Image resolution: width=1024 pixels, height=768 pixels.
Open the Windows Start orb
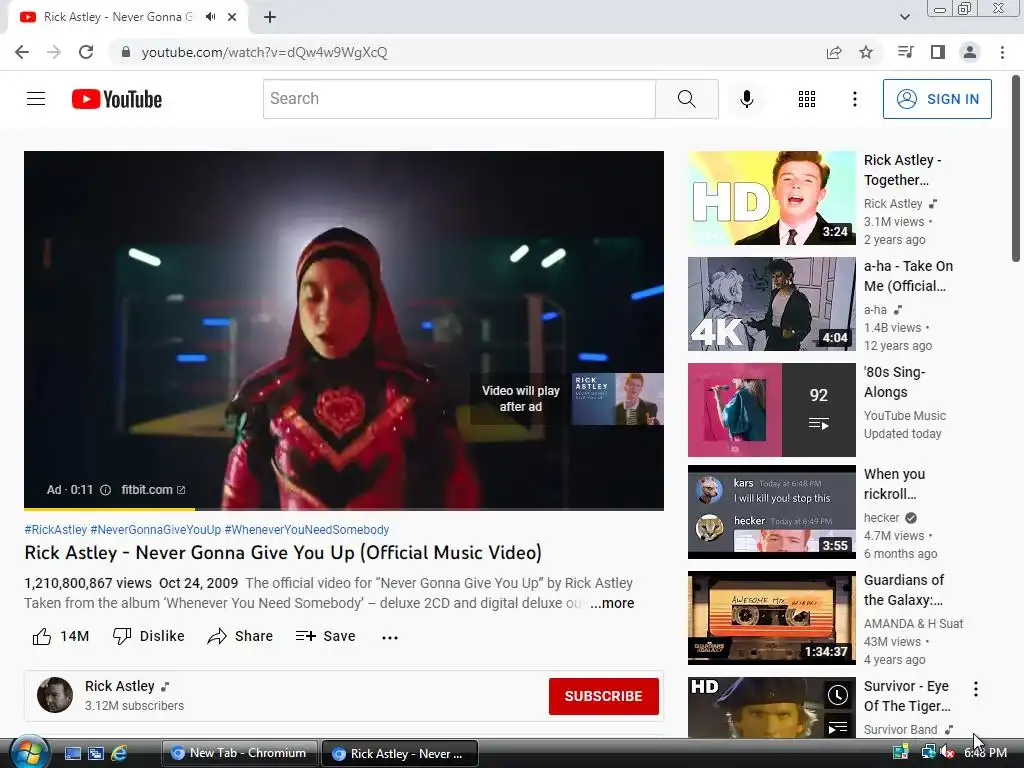pyautogui.click(x=28, y=752)
